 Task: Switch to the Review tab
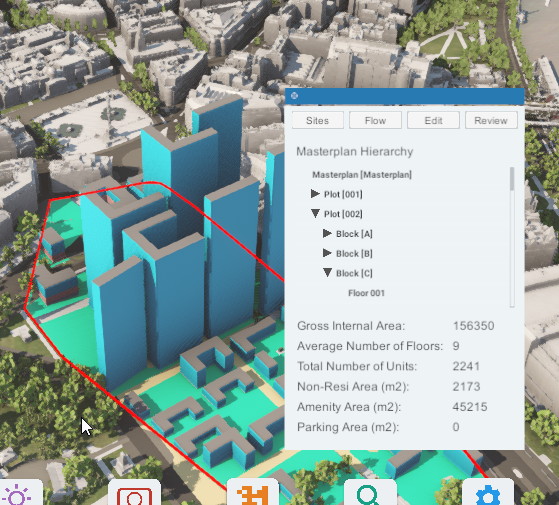[x=491, y=120]
